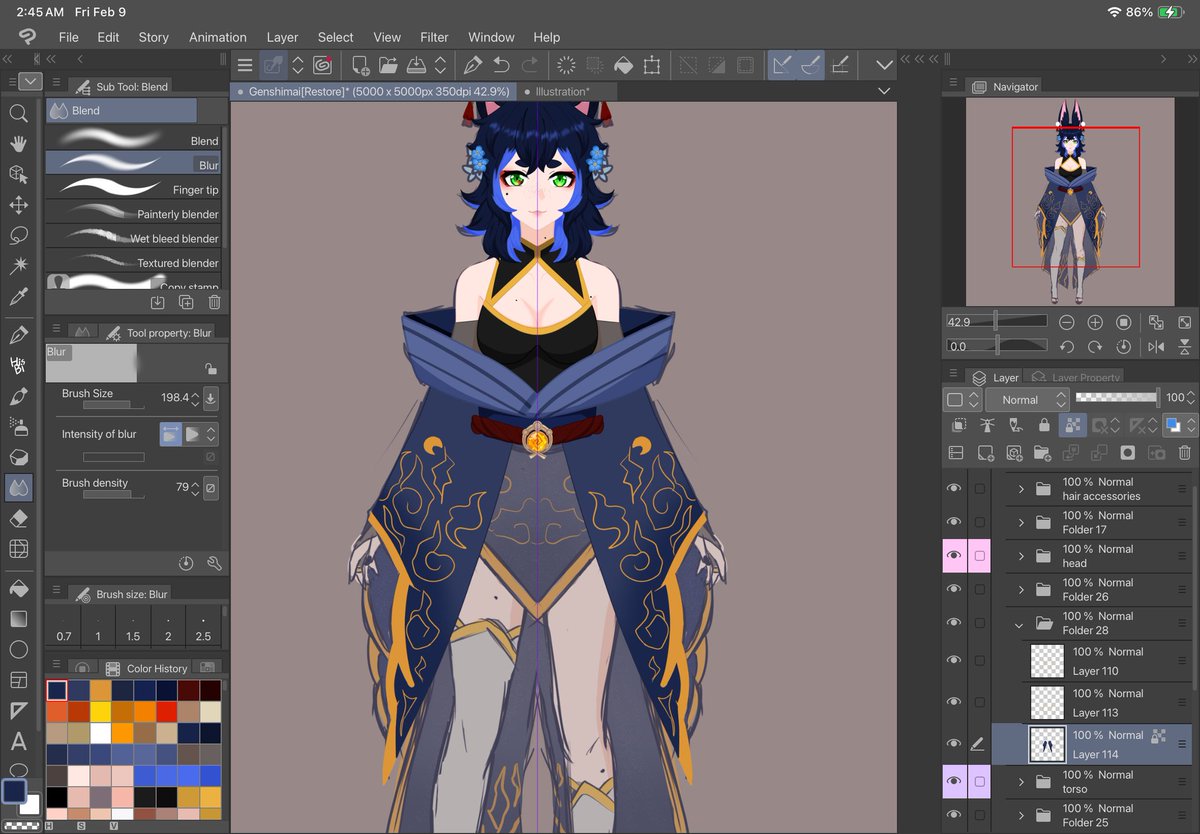The height and width of the screenshot is (834, 1200).
Task: Expand the hair accessories folder
Action: click(x=1021, y=489)
